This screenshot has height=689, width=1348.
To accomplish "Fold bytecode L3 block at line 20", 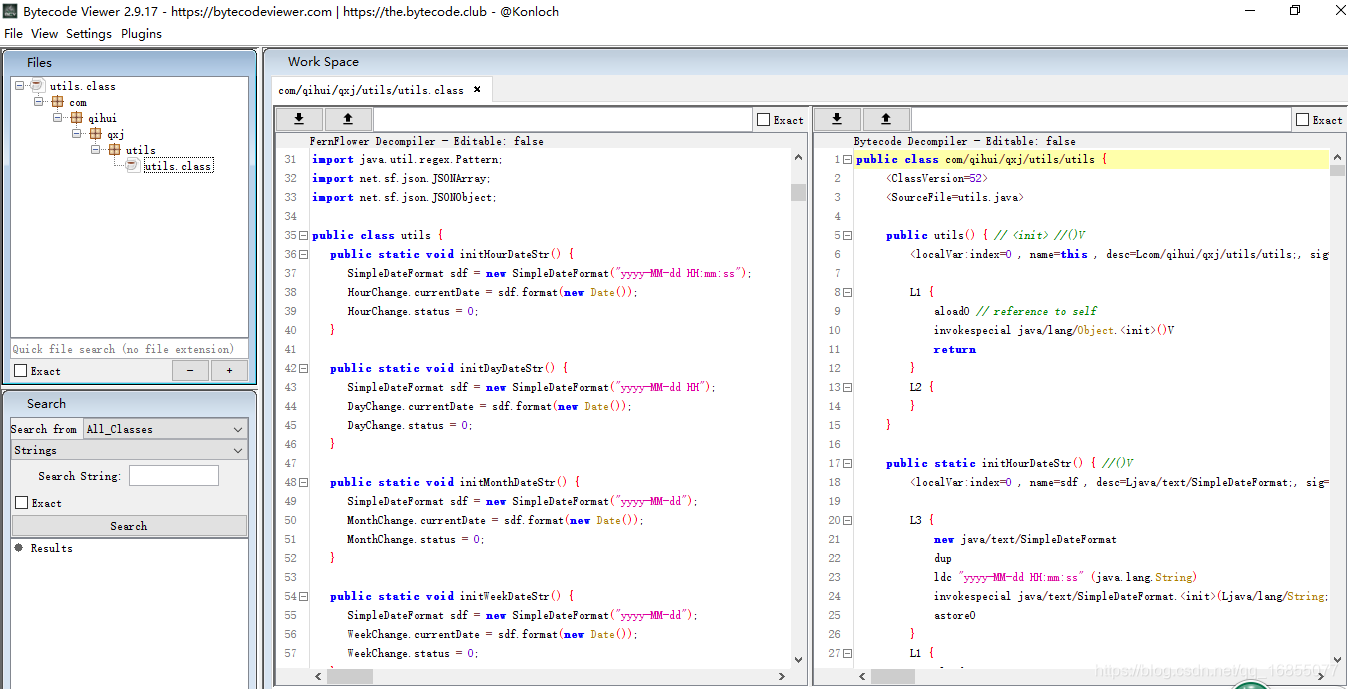I will [x=847, y=521].
